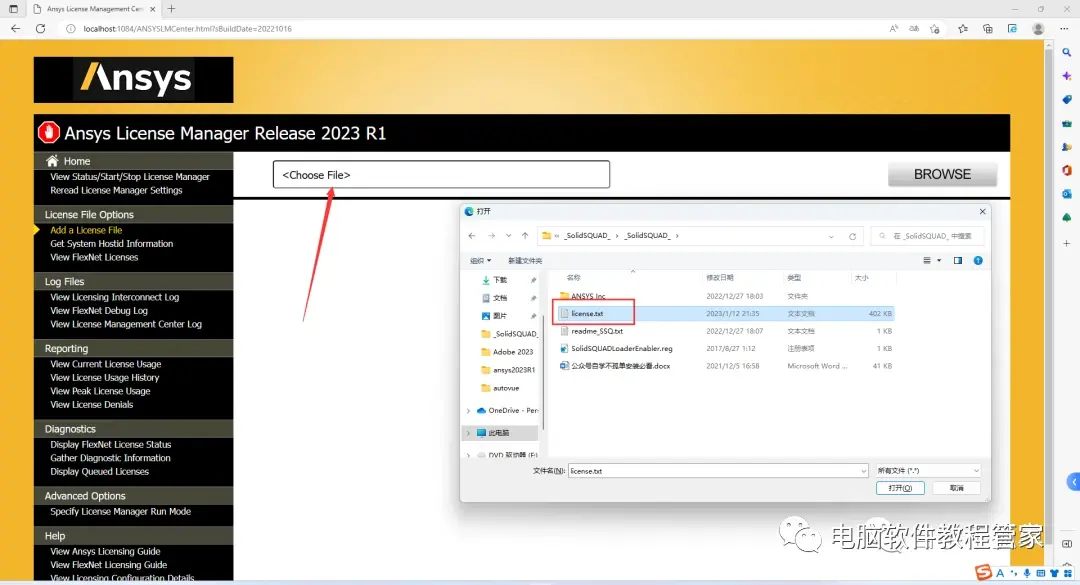Go up one folder in the file dialog
Image resolution: width=1080 pixels, height=585 pixels.
pyautogui.click(x=525, y=236)
